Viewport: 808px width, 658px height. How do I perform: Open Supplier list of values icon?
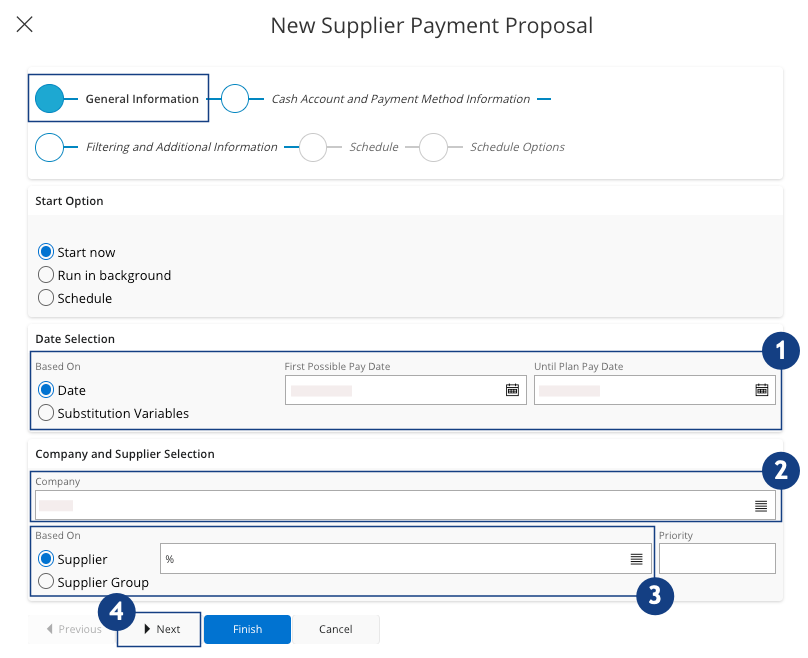[636, 559]
